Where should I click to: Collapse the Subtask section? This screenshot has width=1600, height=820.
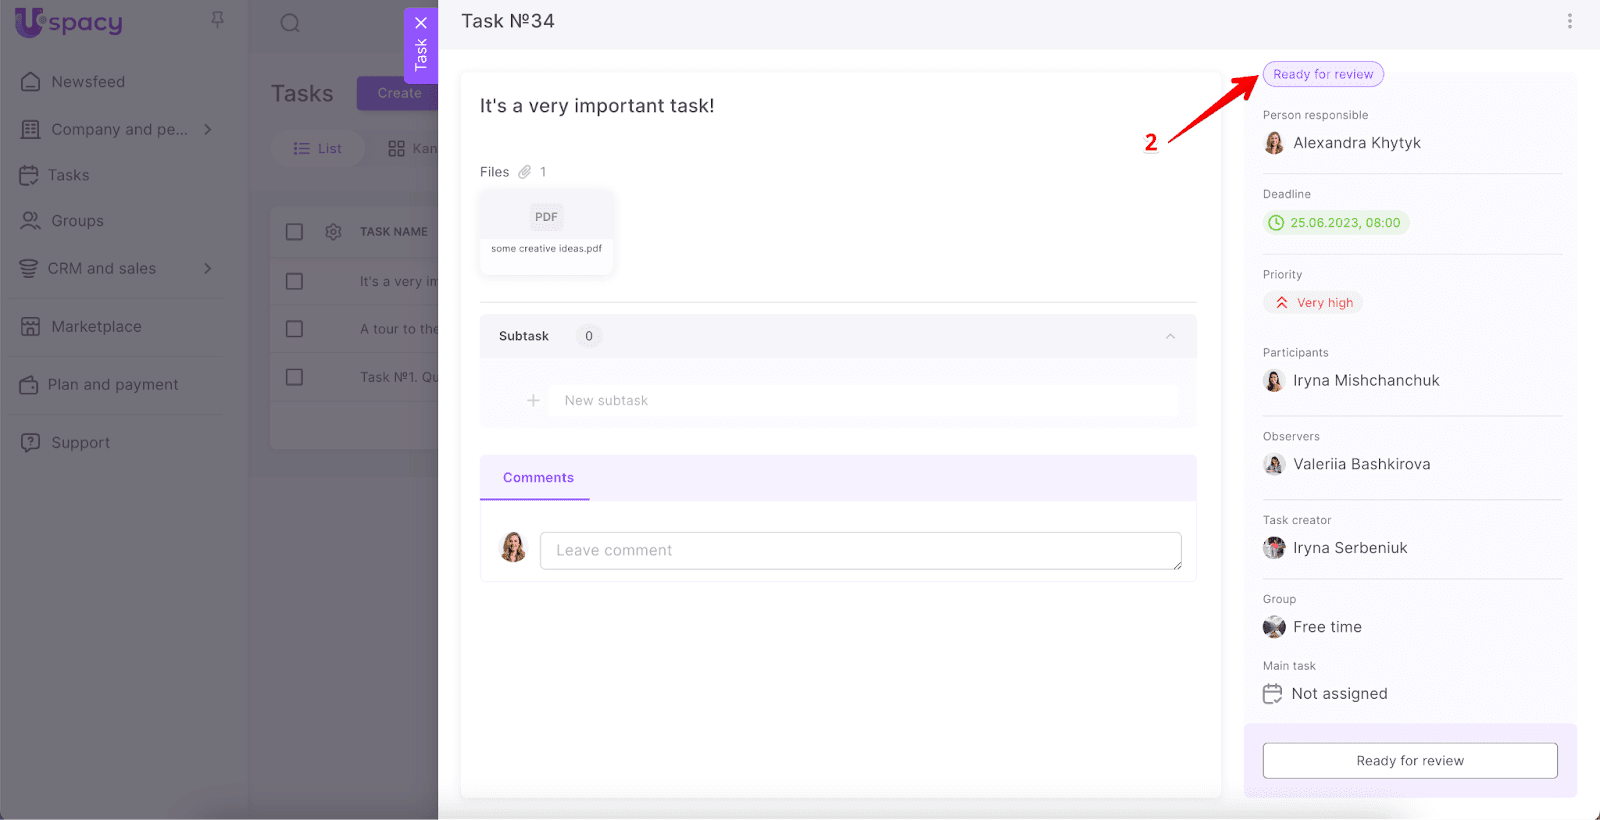tap(1170, 337)
